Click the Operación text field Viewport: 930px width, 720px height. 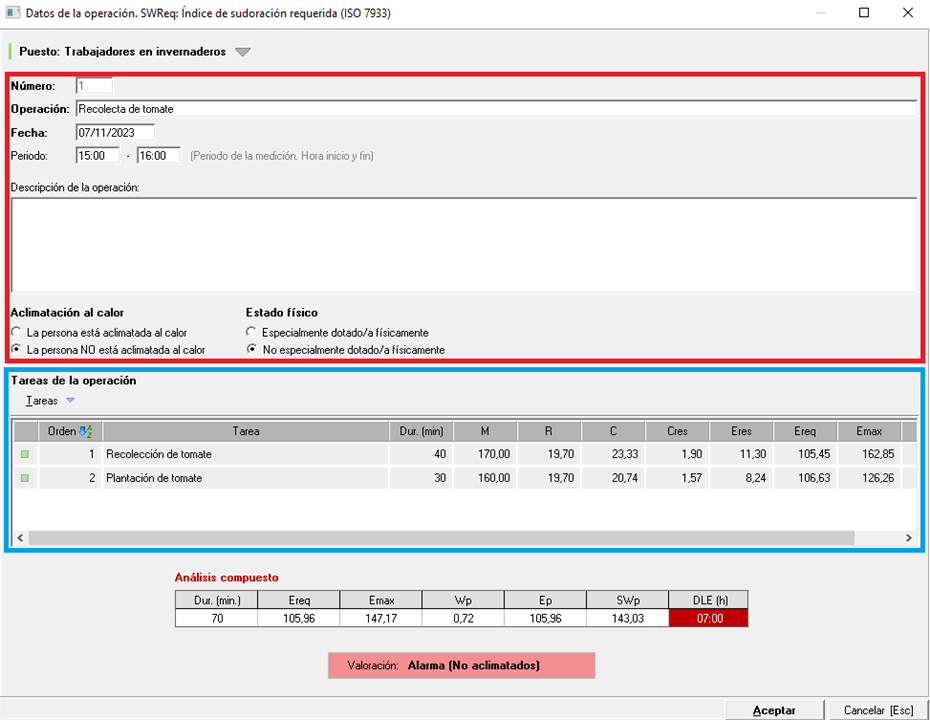tap(495, 108)
